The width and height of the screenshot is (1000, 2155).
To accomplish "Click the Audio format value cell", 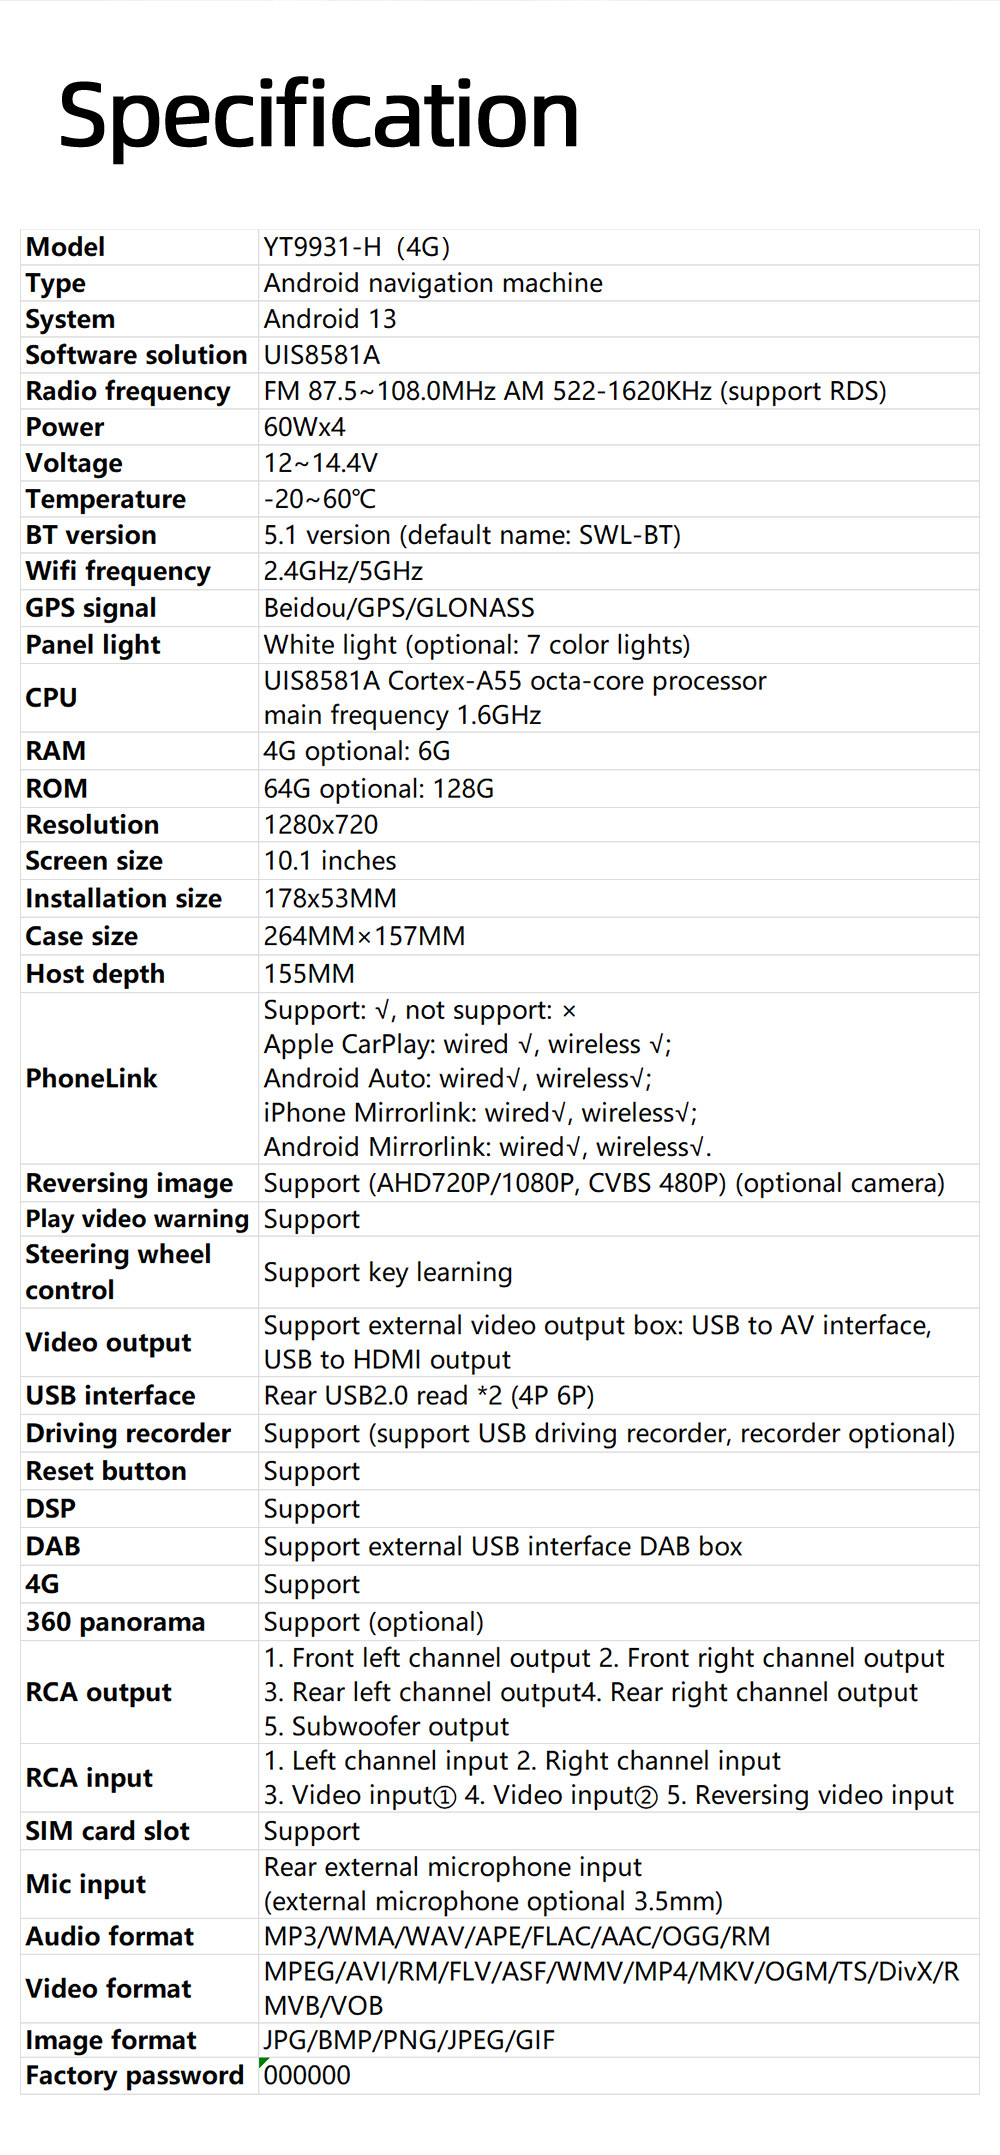I will pyautogui.click(x=517, y=1936).
